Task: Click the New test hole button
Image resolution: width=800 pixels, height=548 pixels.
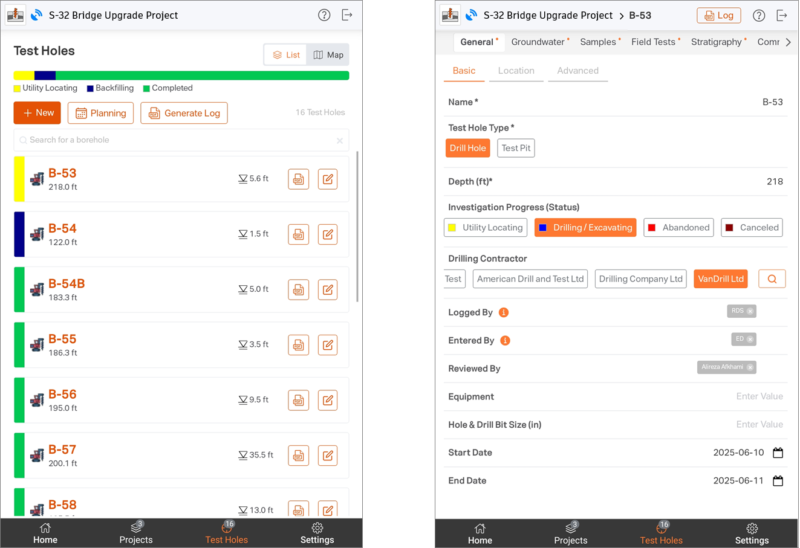Action: pyautogui.click(x=37, y=113)
